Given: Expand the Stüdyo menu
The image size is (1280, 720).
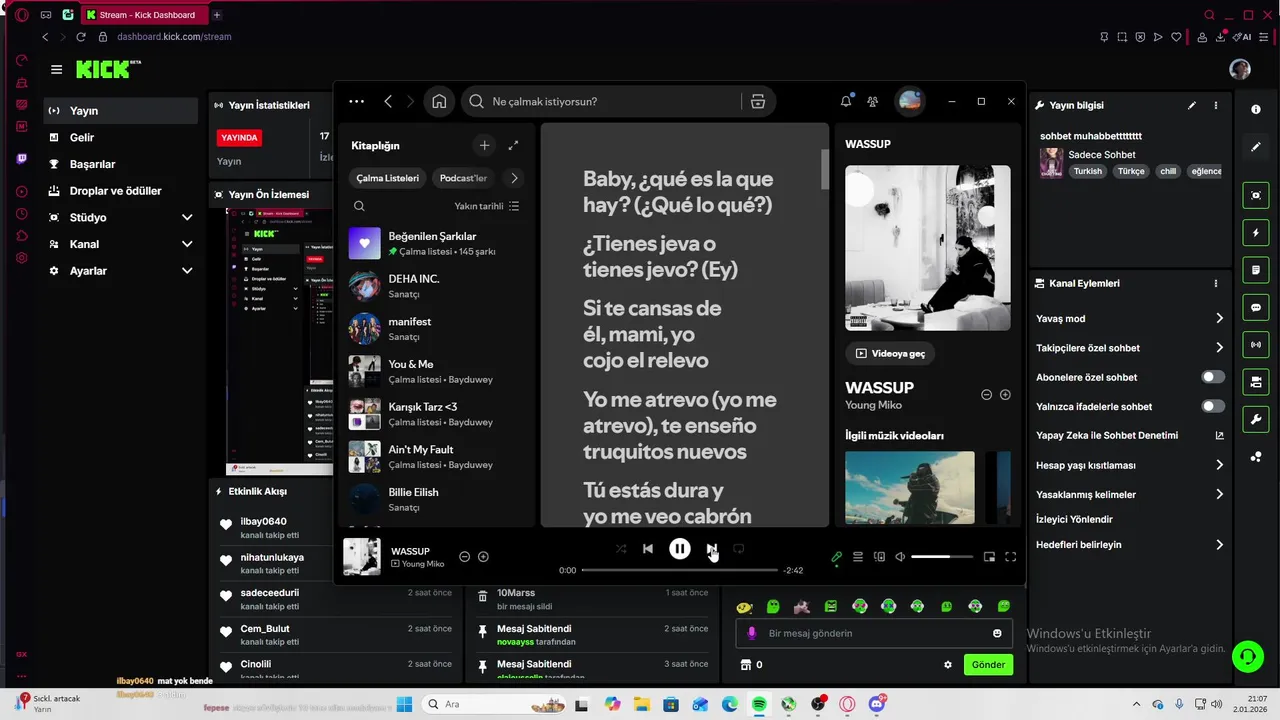Looking at the screenshot, I should 121,217.
